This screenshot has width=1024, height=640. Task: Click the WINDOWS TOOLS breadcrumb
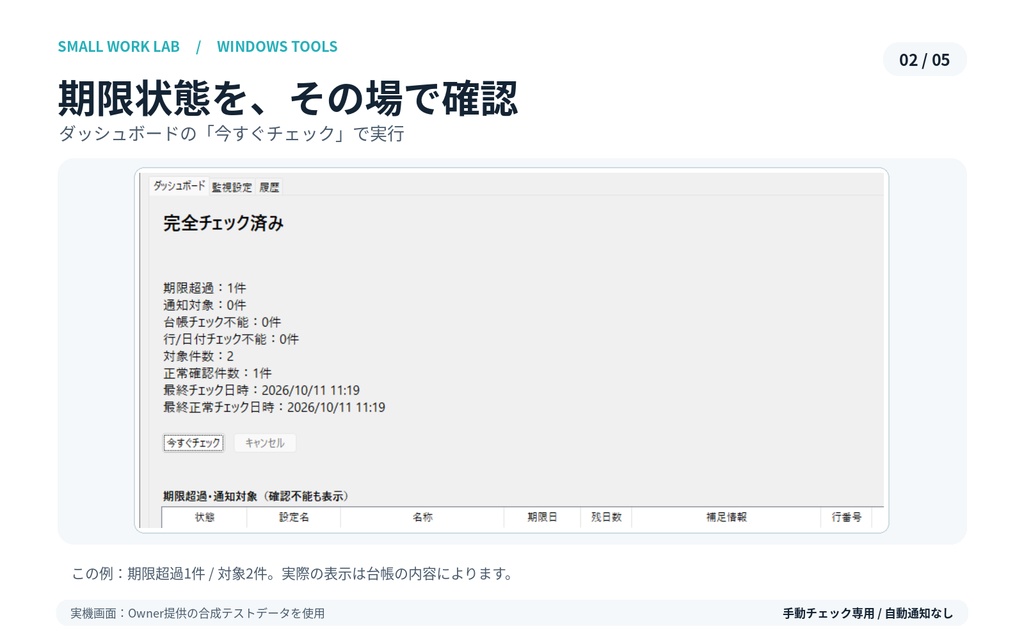[277, 46]
